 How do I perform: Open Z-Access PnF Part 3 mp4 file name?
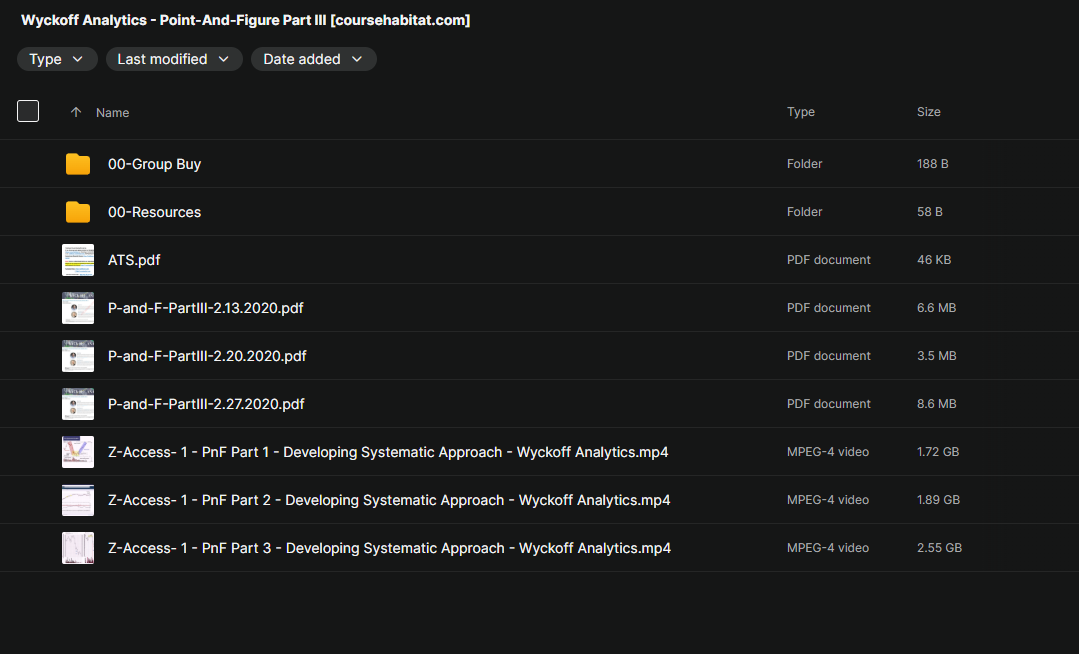coord(389,548)
